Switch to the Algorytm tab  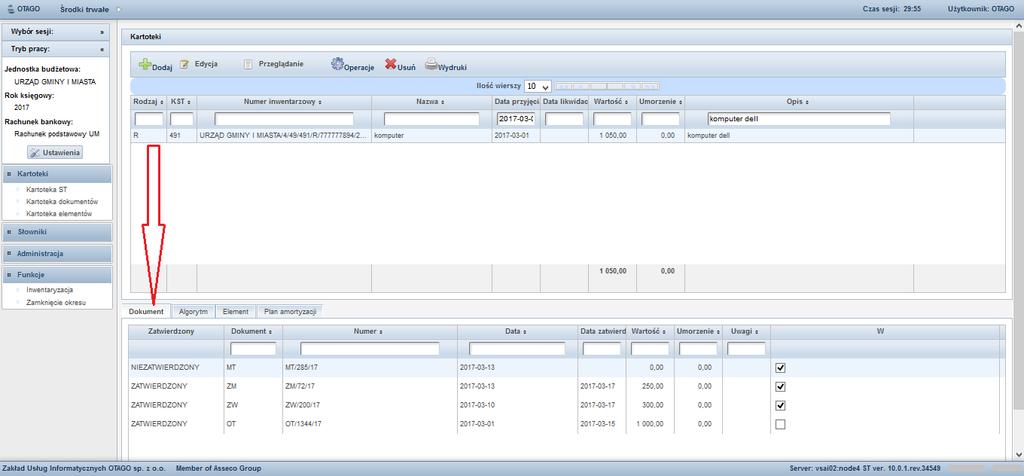click(x=193, y=311)
